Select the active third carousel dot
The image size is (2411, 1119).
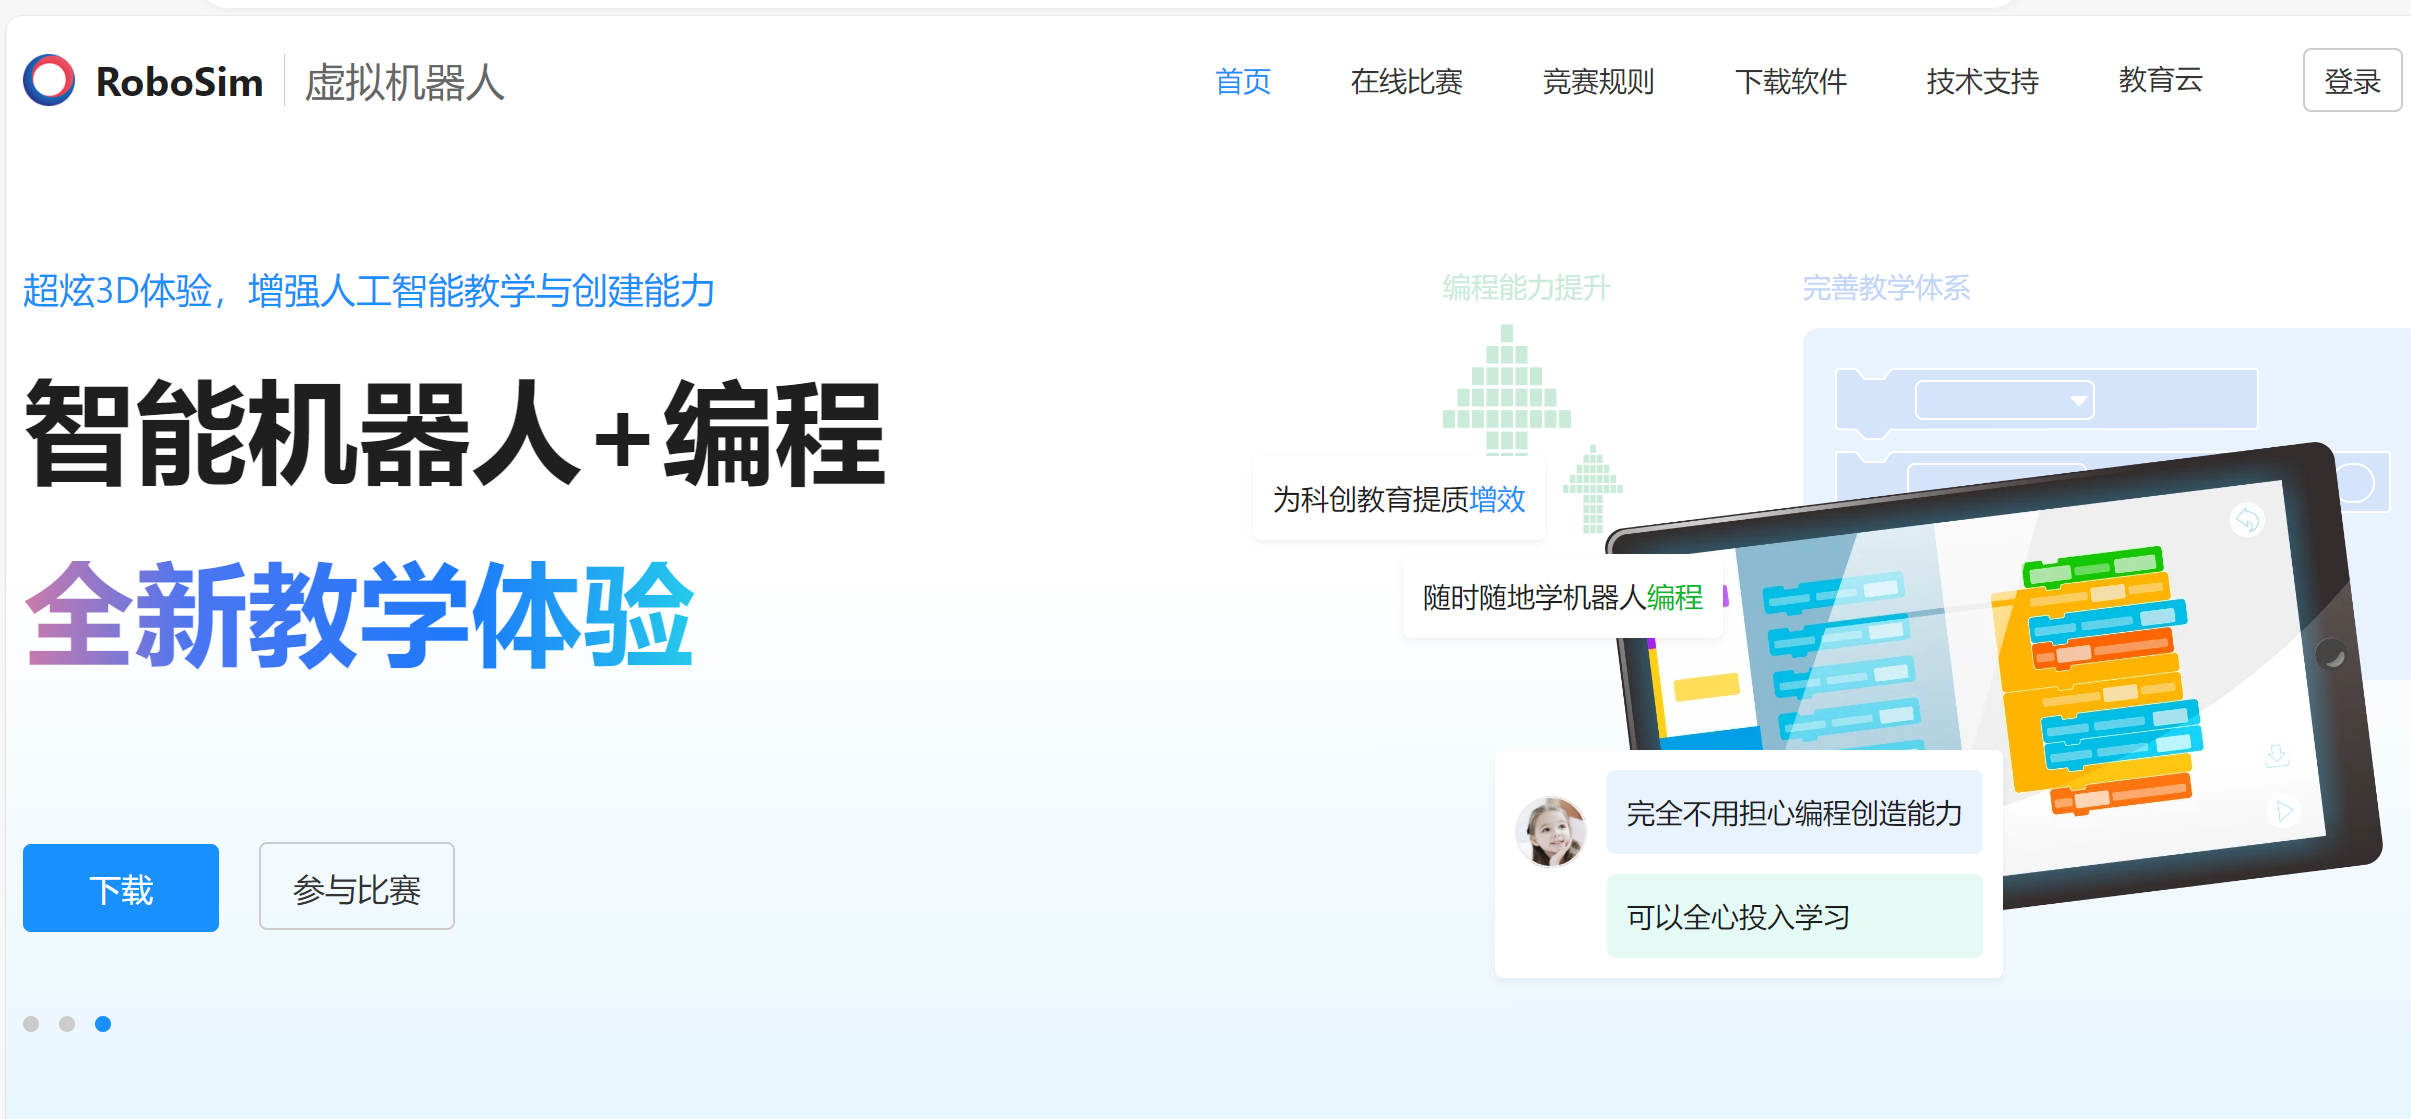pos(103,1024)
